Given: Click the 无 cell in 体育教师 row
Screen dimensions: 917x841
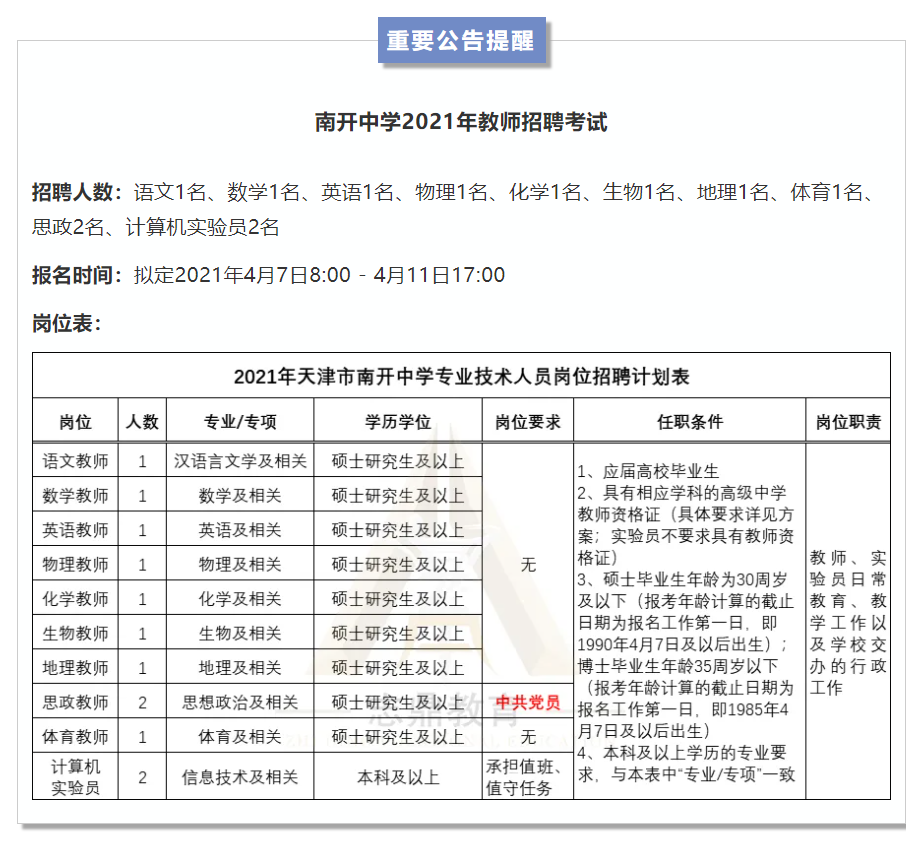Looking at the screenshot, I should [x=528, y=736].
